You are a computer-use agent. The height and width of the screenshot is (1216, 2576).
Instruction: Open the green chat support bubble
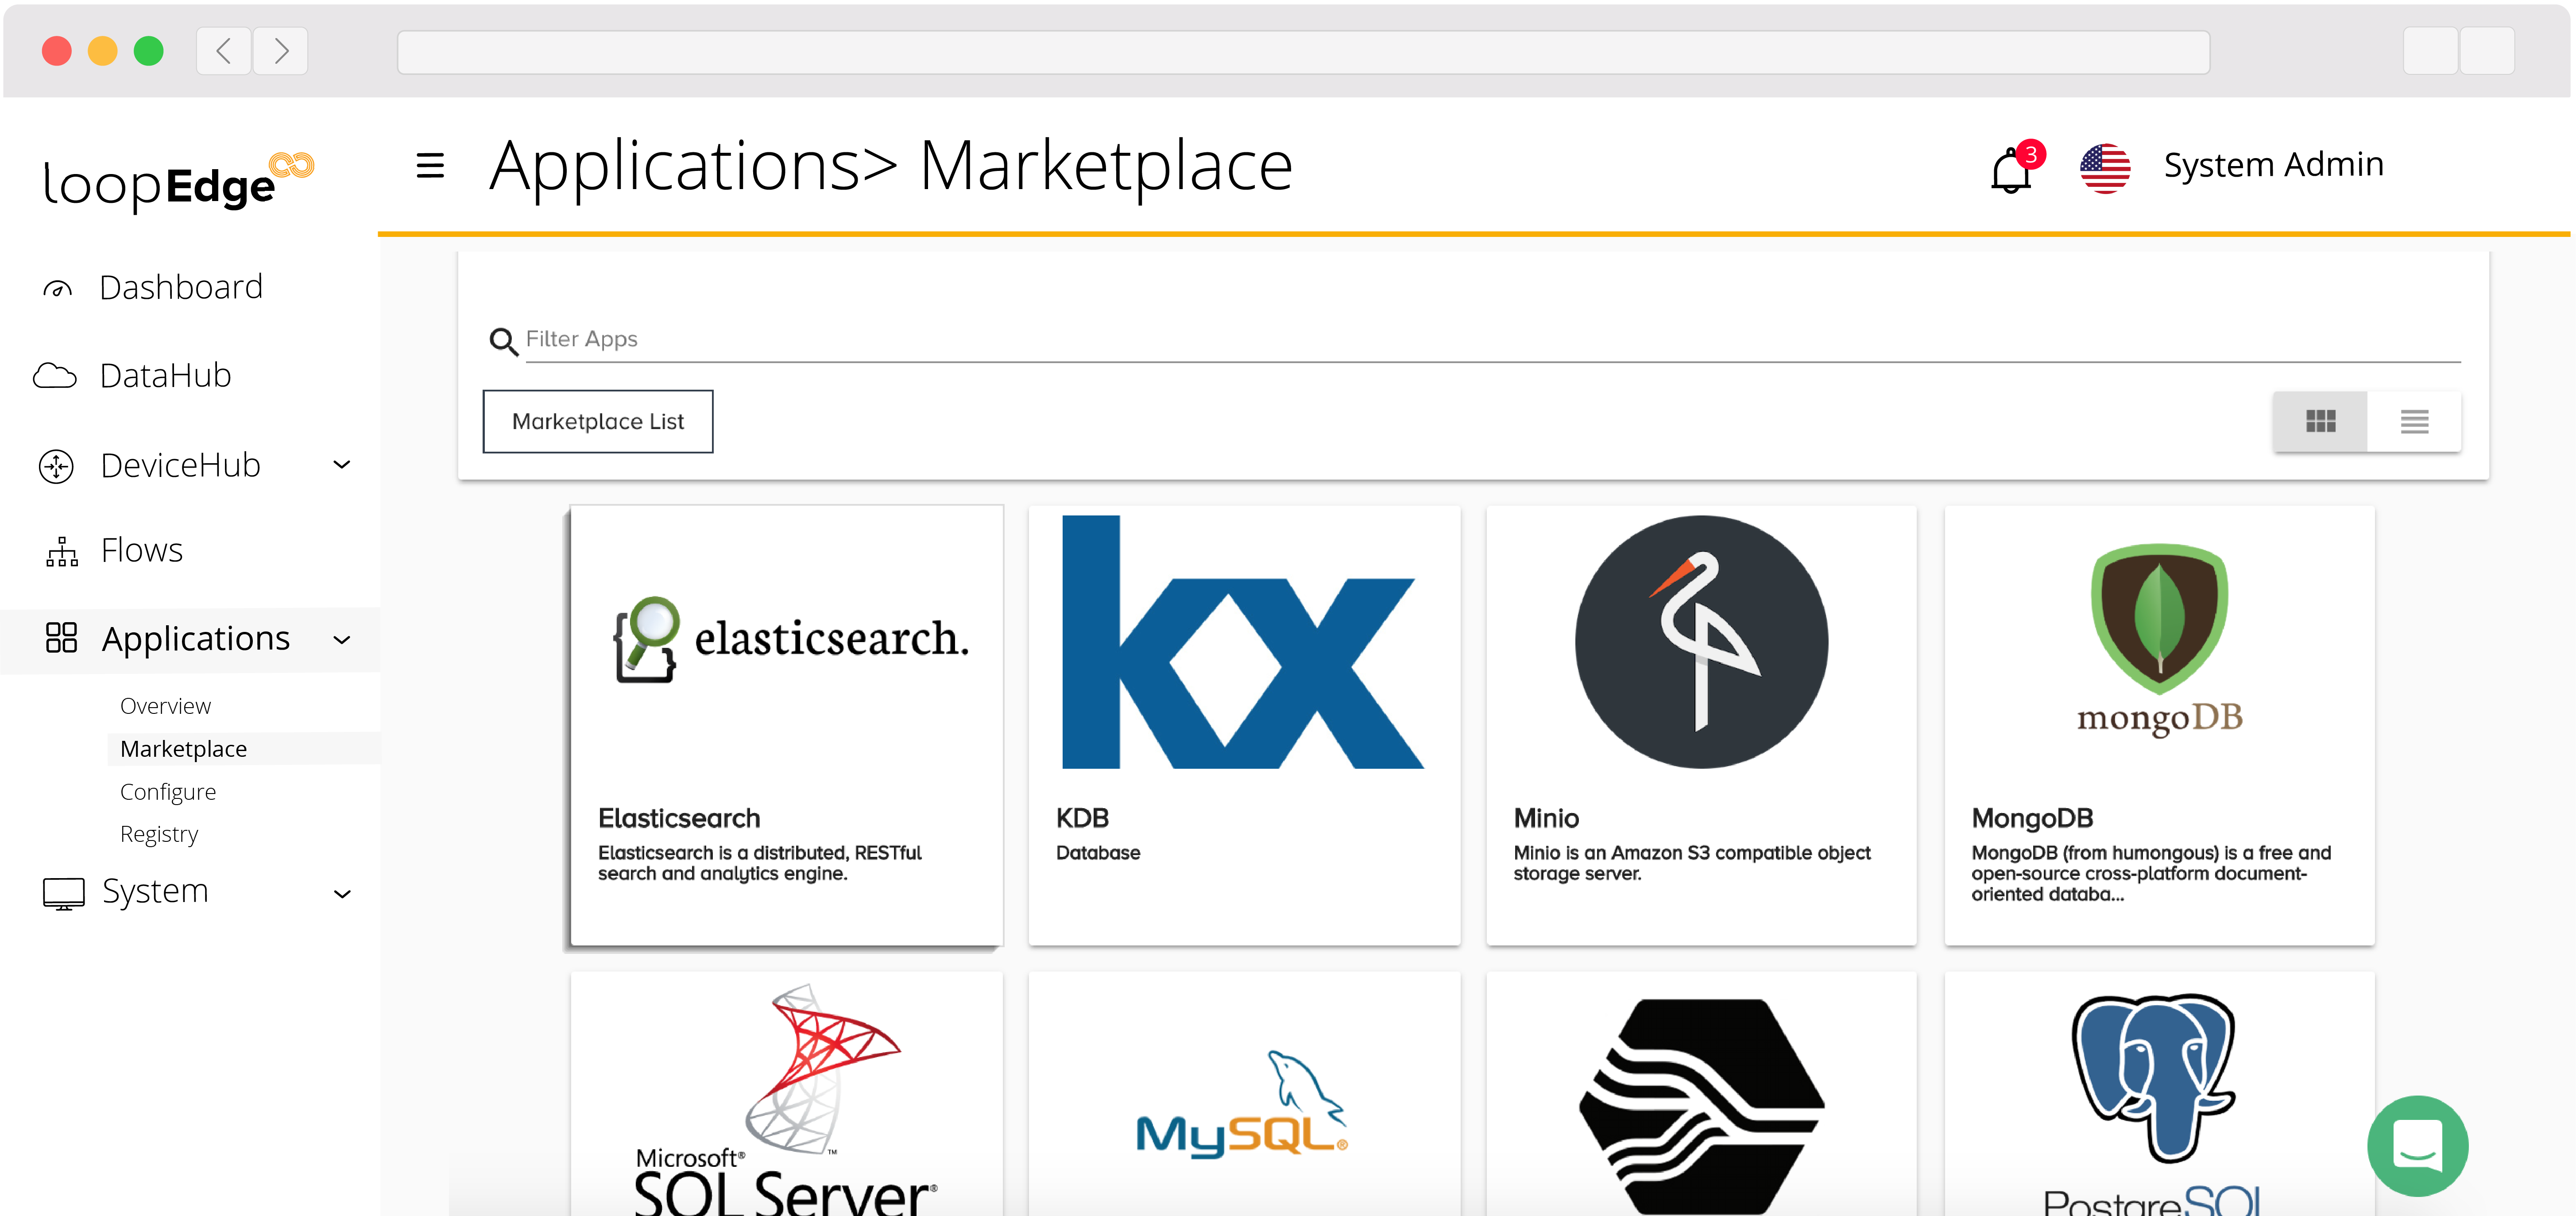tap(2417, 1146)
